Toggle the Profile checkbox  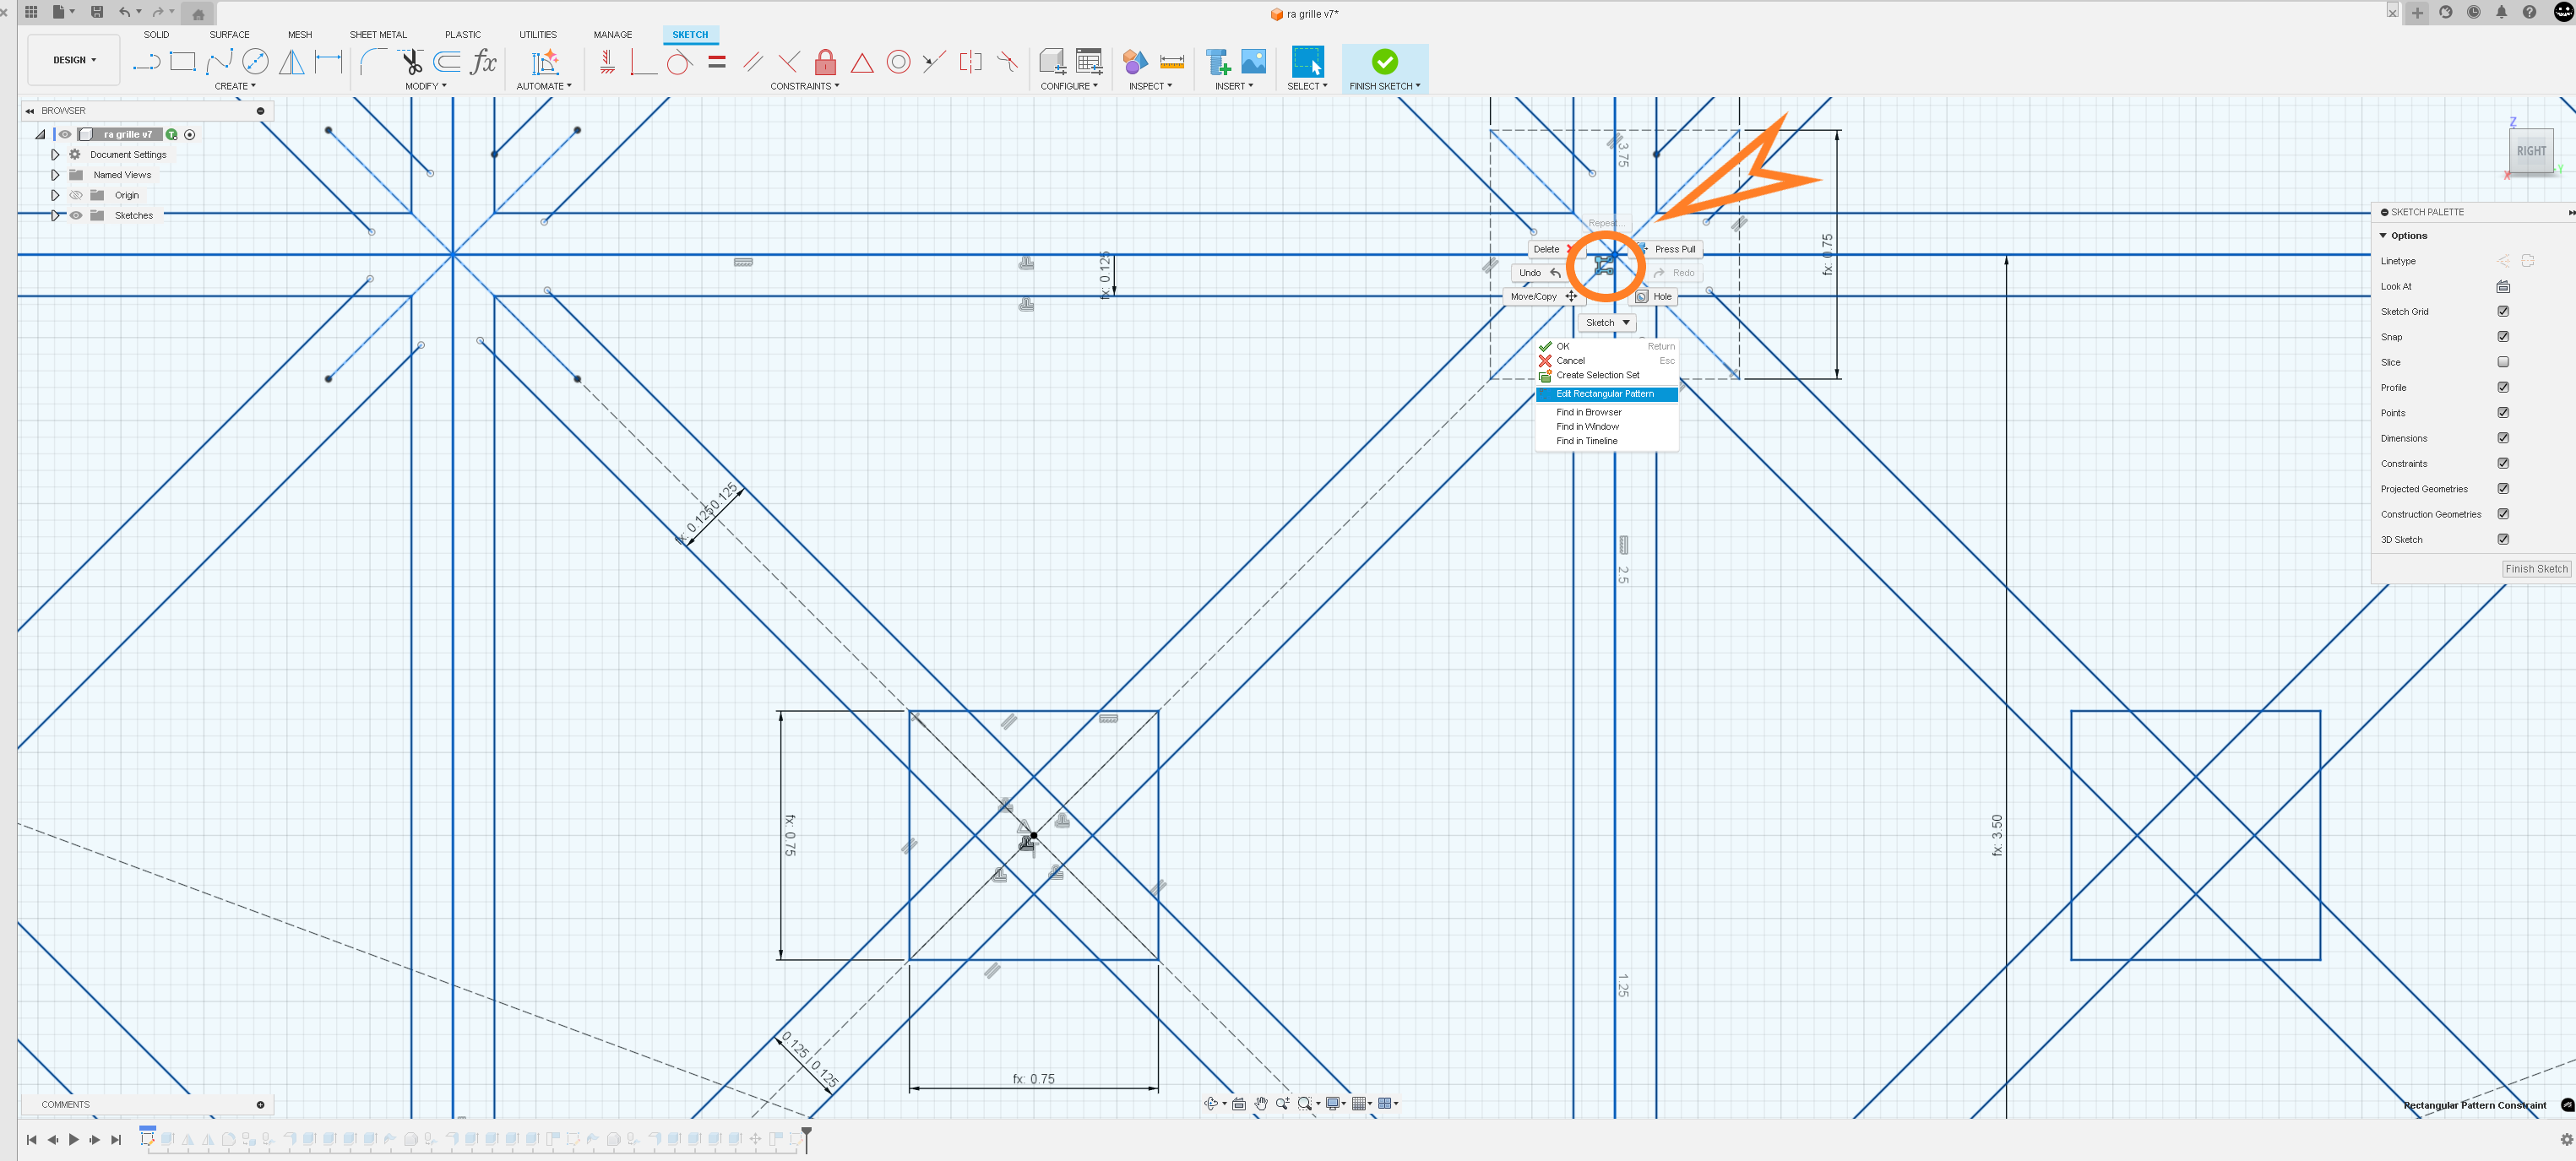[2503, 387]
